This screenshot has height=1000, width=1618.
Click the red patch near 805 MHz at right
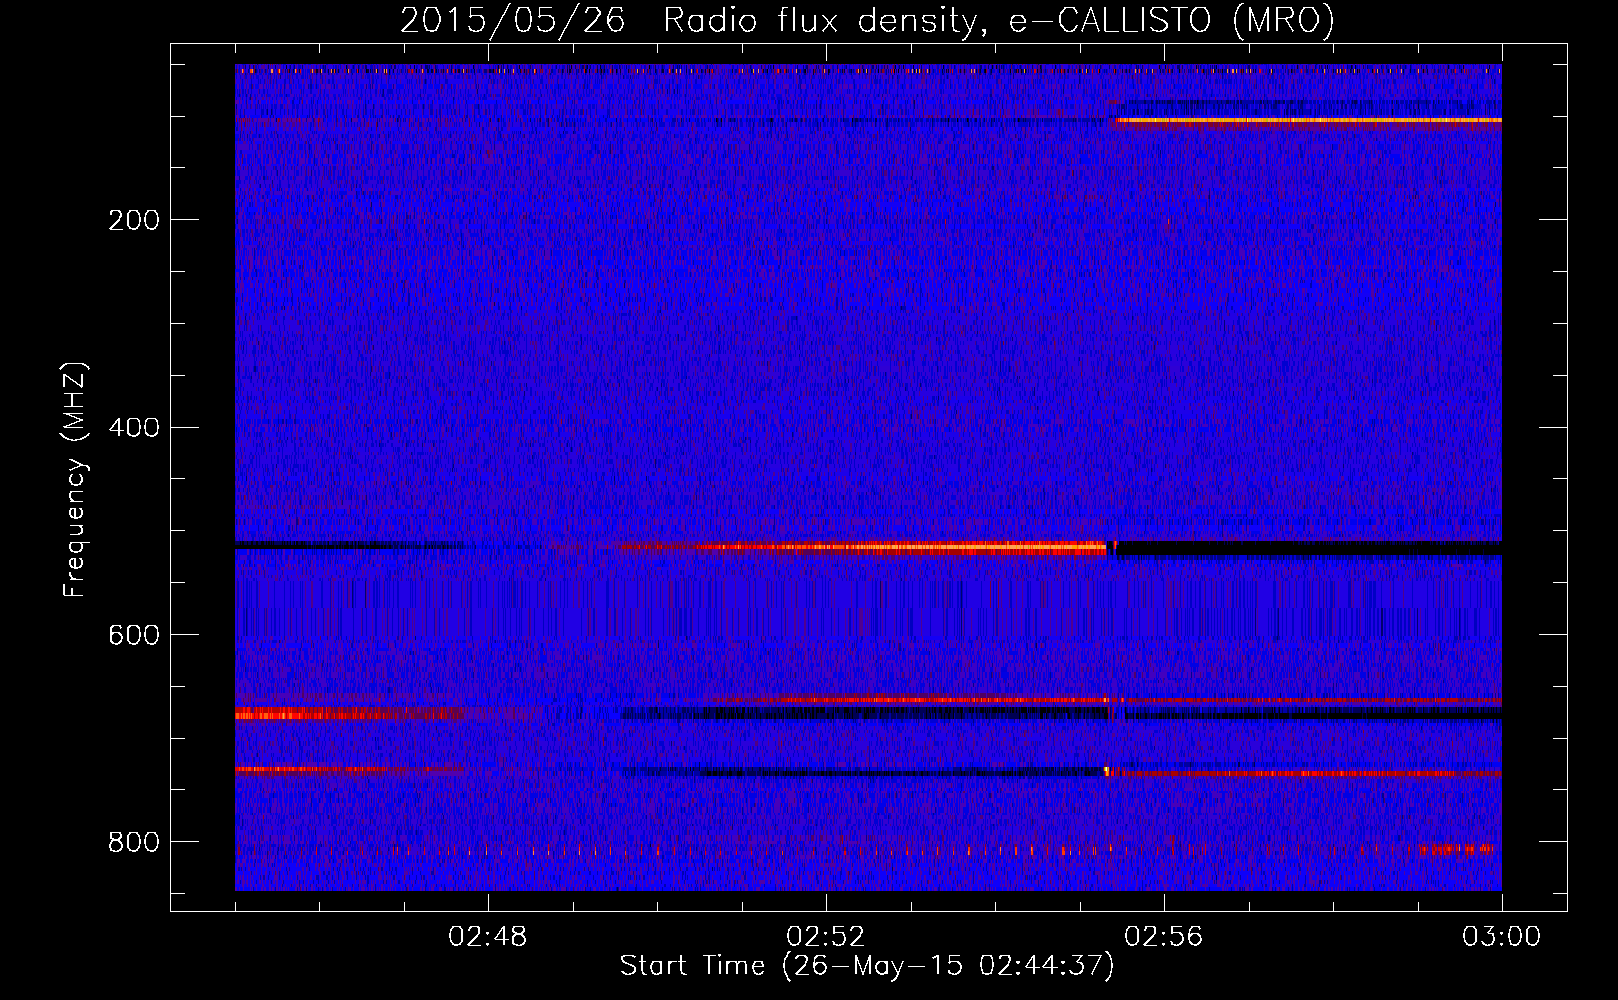(1457, 849)
